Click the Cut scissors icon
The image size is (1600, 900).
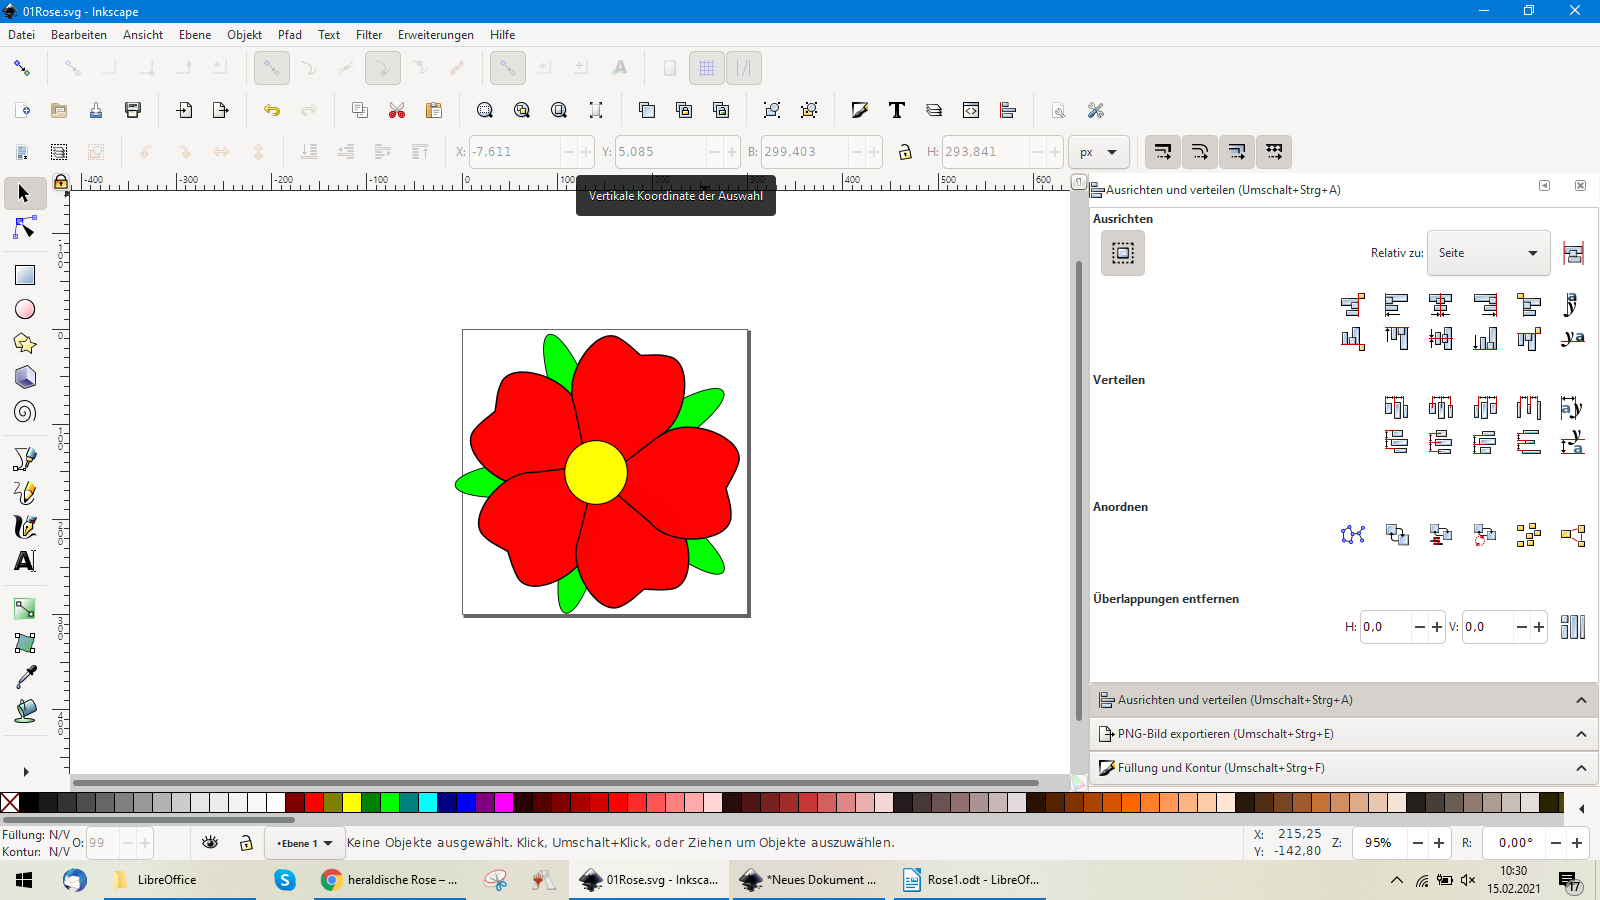[x=397, y=110]
